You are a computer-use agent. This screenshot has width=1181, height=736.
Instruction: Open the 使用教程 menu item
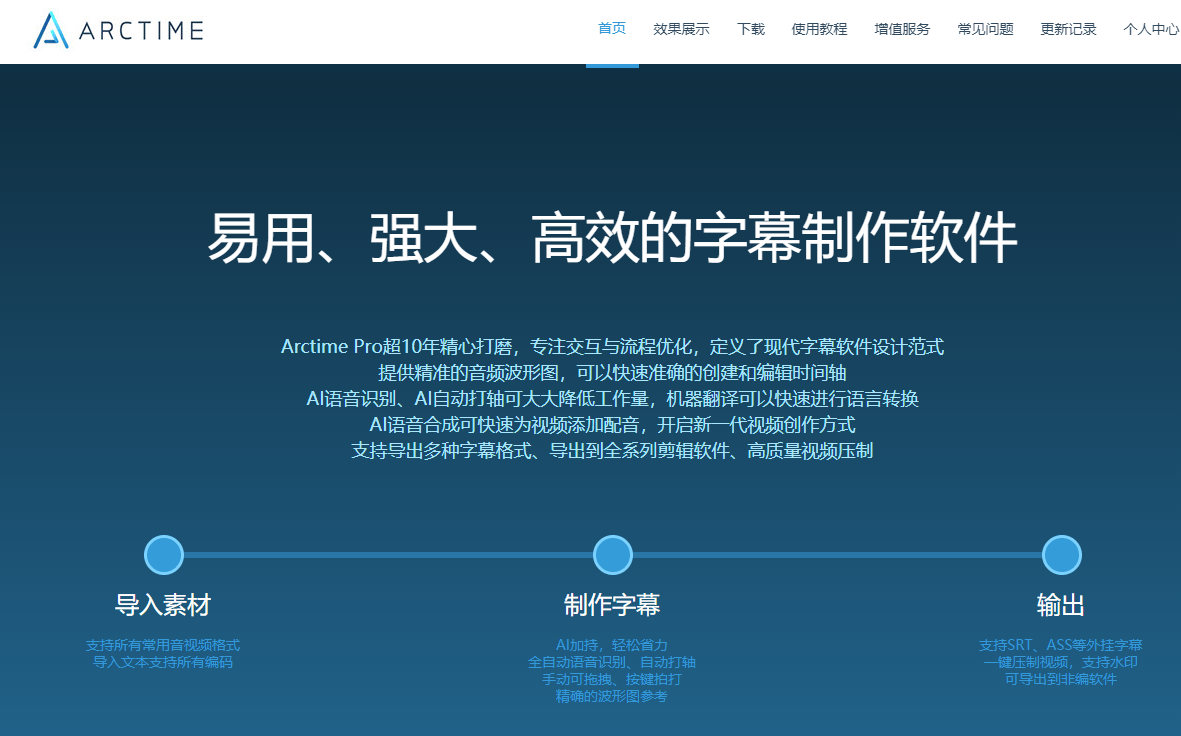pyautogui.click(x=819, y=29)
